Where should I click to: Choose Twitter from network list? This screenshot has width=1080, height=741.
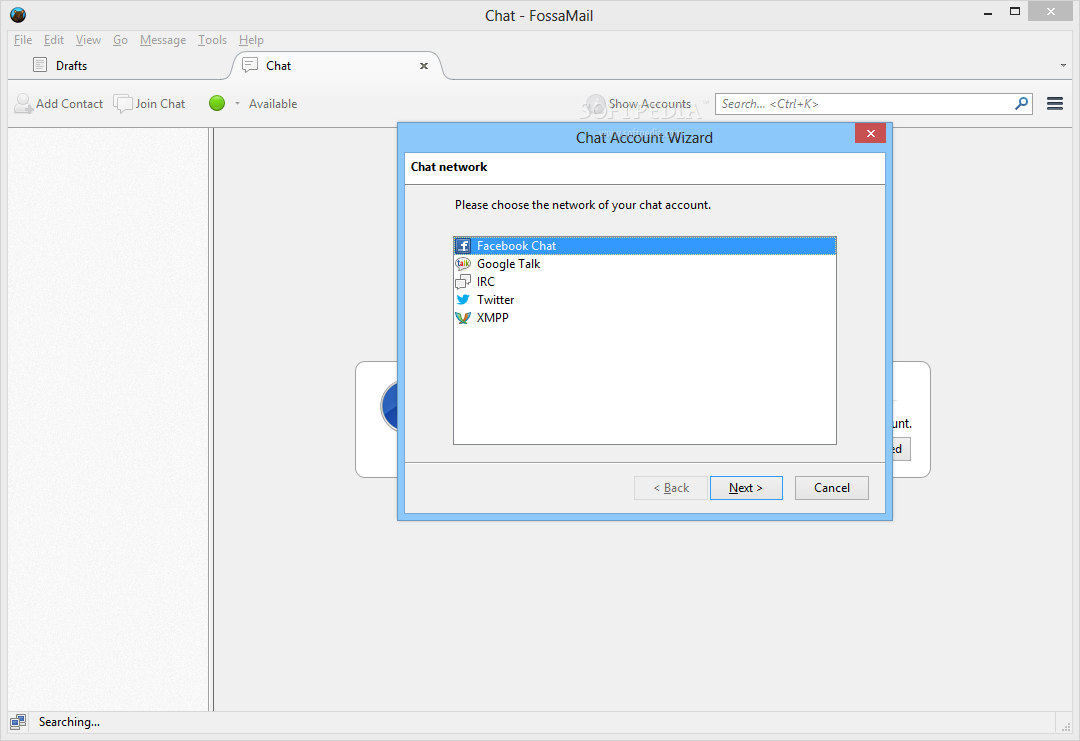(x=645, y=300)
